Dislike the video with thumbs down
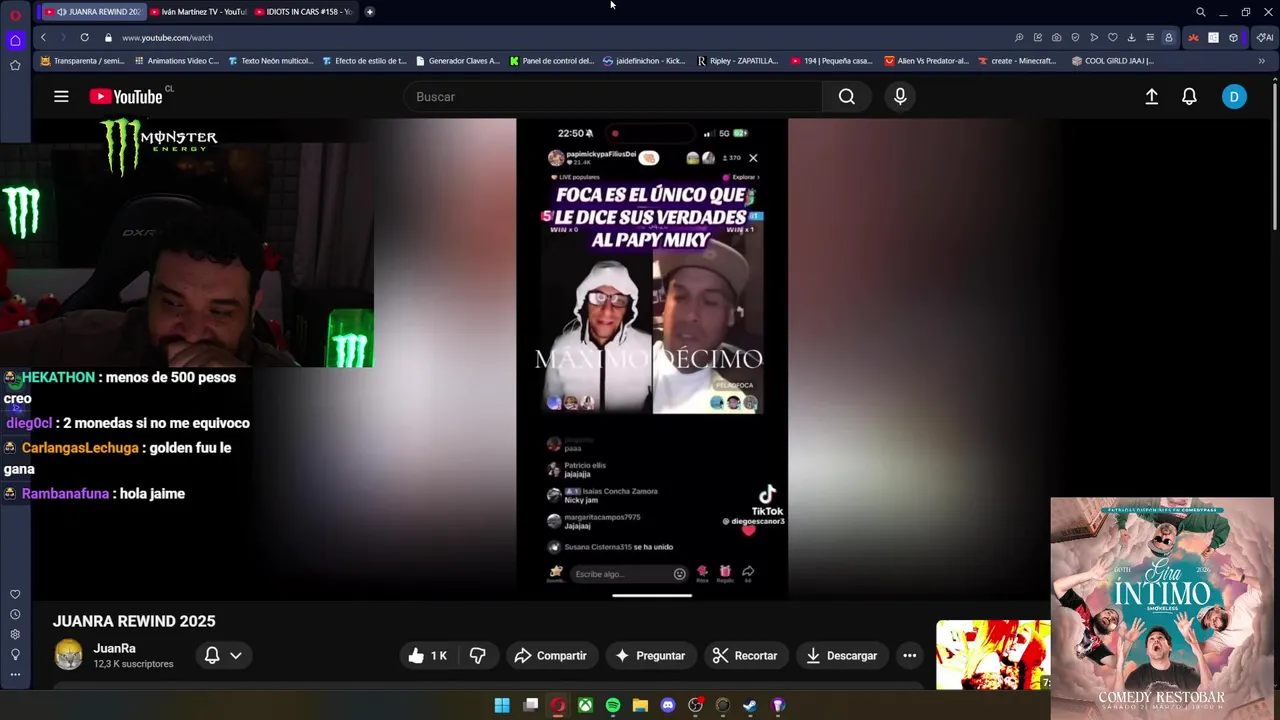The width and height of the screenshot is (1280, 720). pos(478,656)
